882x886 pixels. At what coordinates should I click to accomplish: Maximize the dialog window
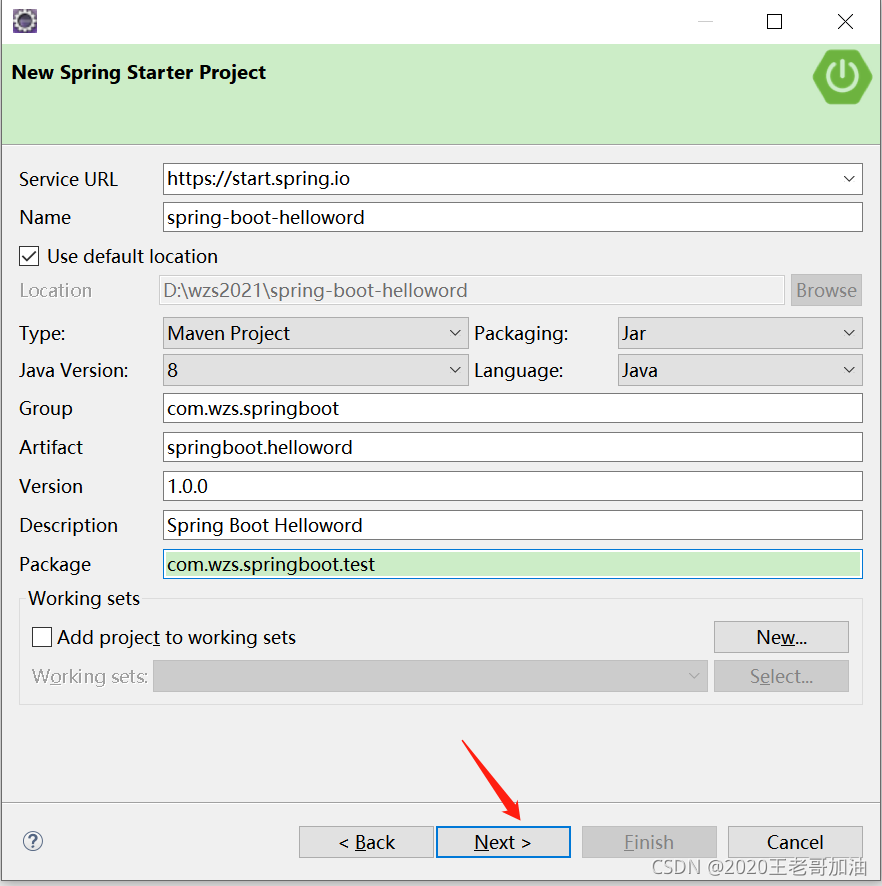point(774,21)
